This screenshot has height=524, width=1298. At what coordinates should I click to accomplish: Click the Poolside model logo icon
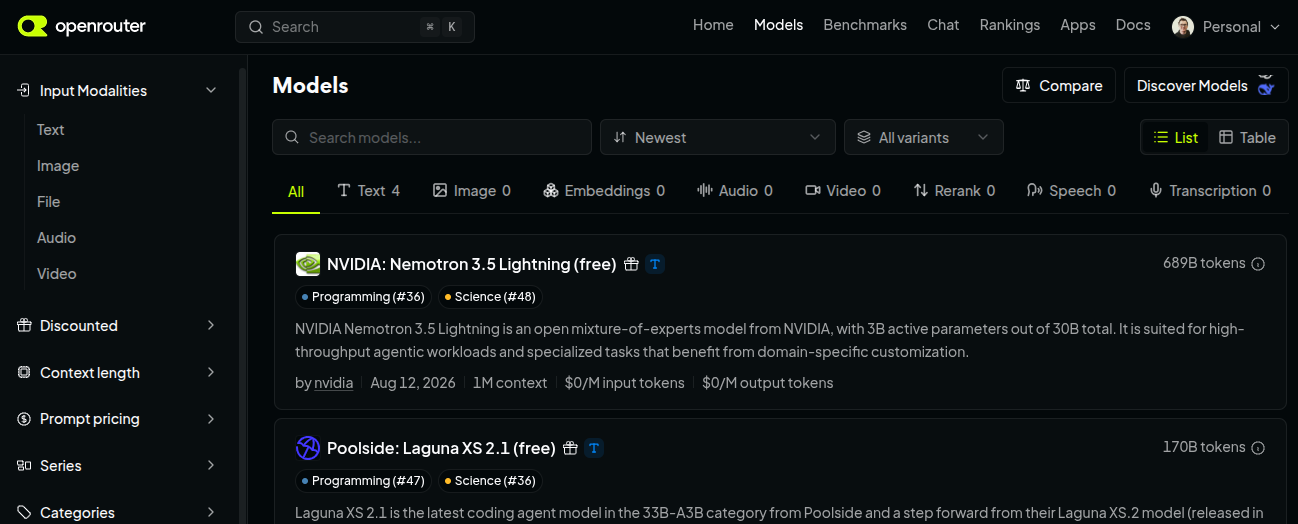click(x=308, y=448)
